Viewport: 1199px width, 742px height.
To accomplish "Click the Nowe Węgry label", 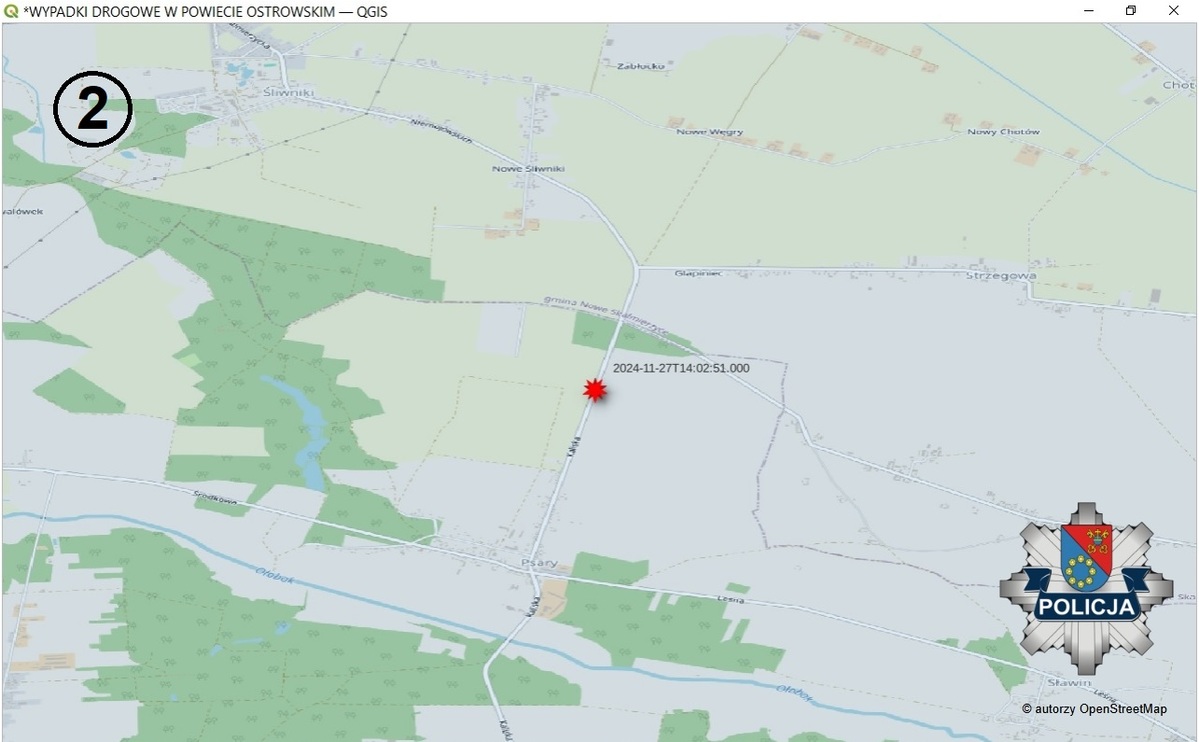I will (x=709, y=132).
